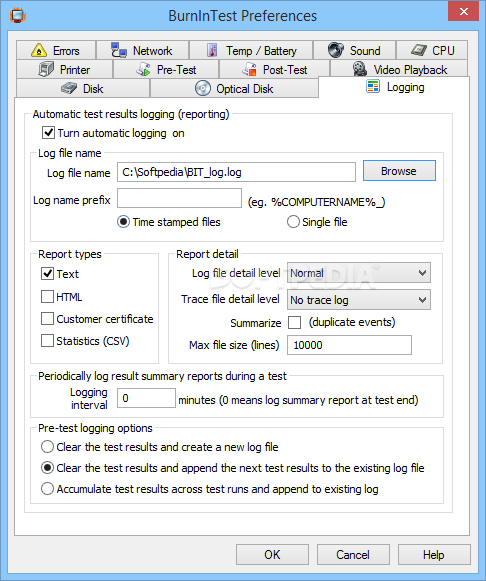Choose Clear results and create new log file
The width and height of the screenshot is (486, 581).
click(47, 447)
